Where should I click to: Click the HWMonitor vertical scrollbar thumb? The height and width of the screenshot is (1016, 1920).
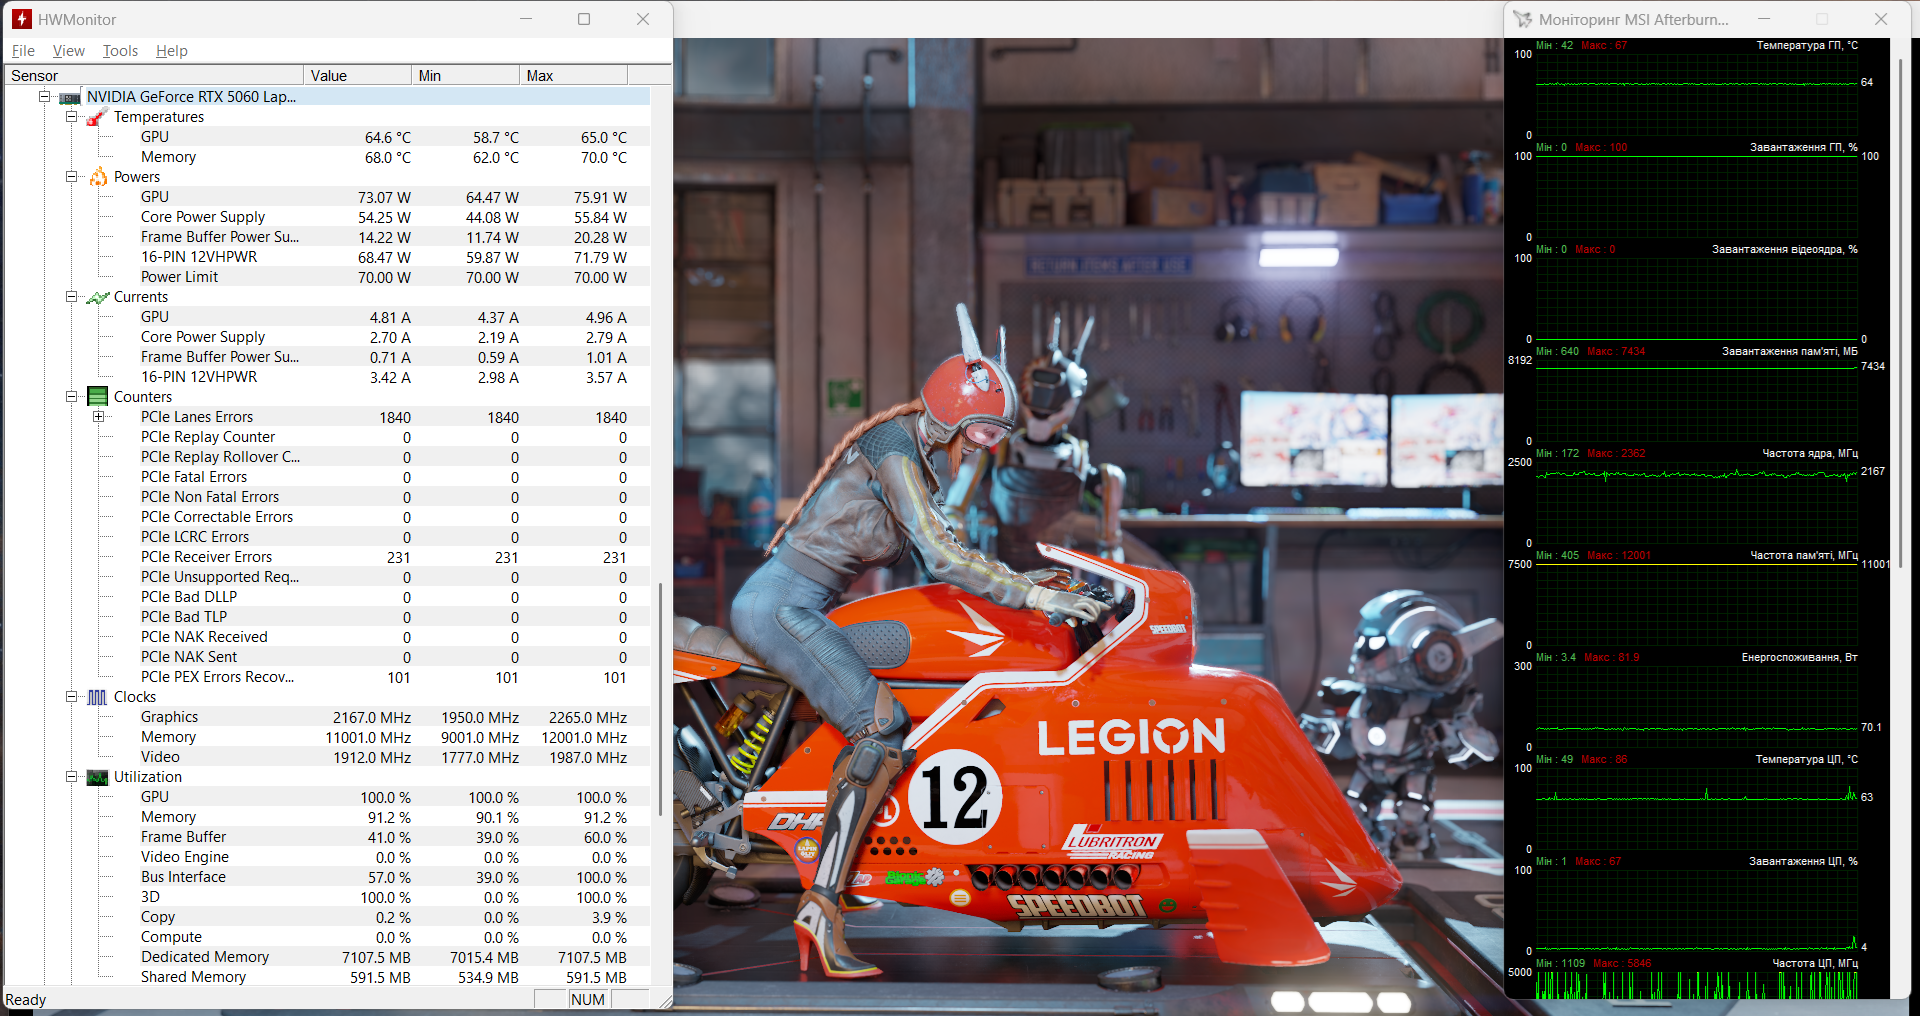[660, 700]
